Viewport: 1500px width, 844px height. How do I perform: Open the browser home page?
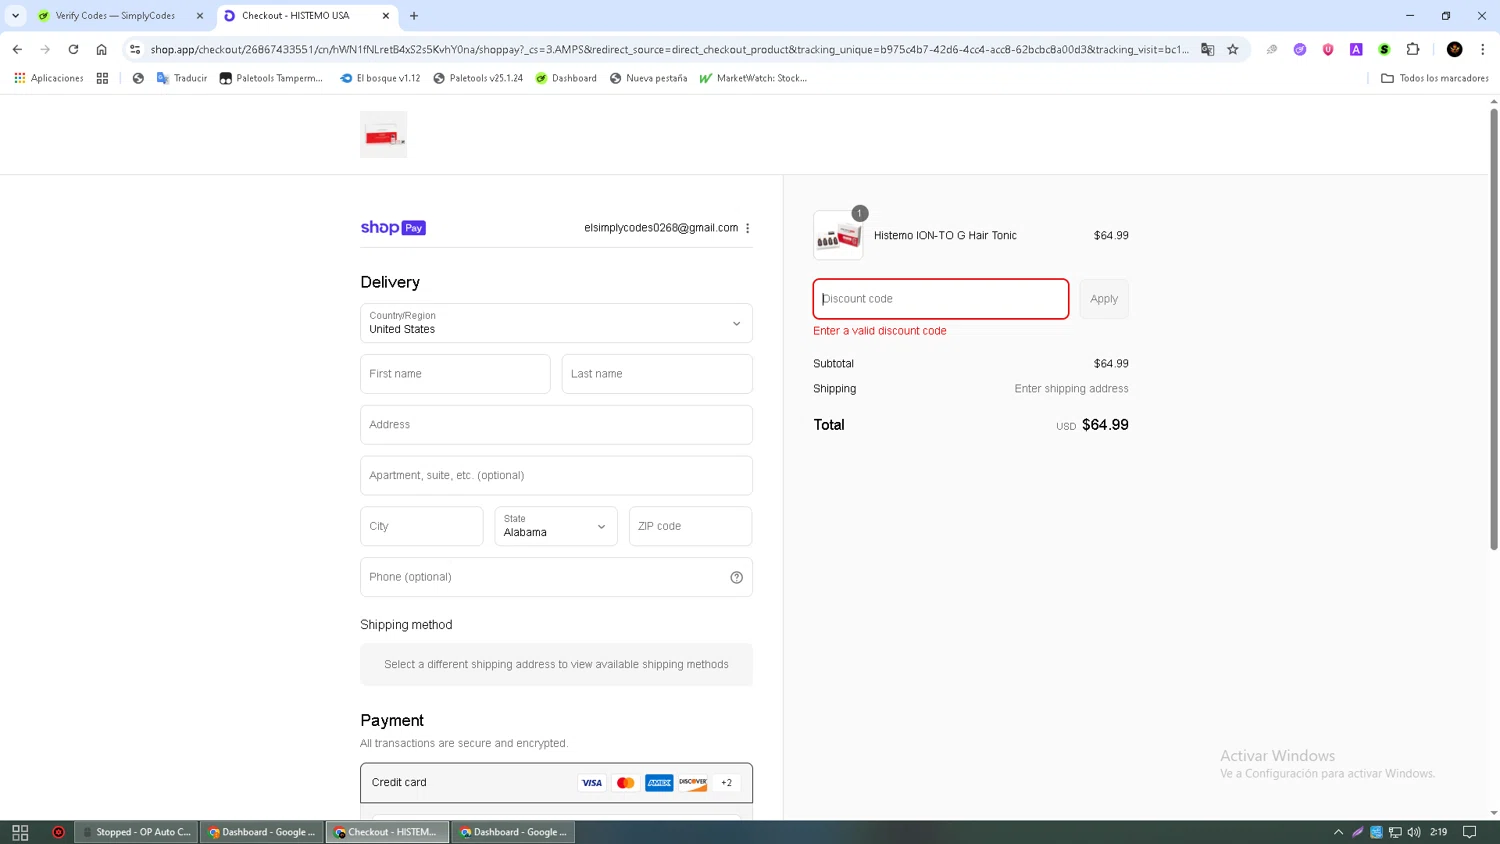pos(101,49)
